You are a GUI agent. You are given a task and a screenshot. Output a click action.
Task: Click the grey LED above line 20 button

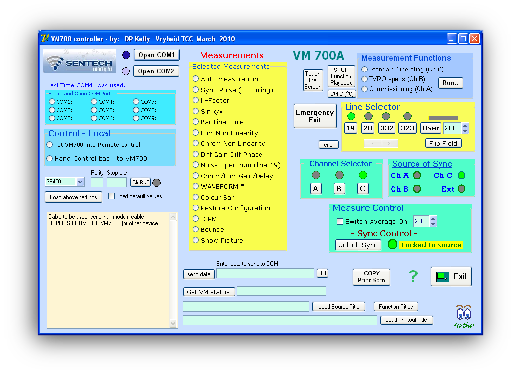(x=368, y=116)
